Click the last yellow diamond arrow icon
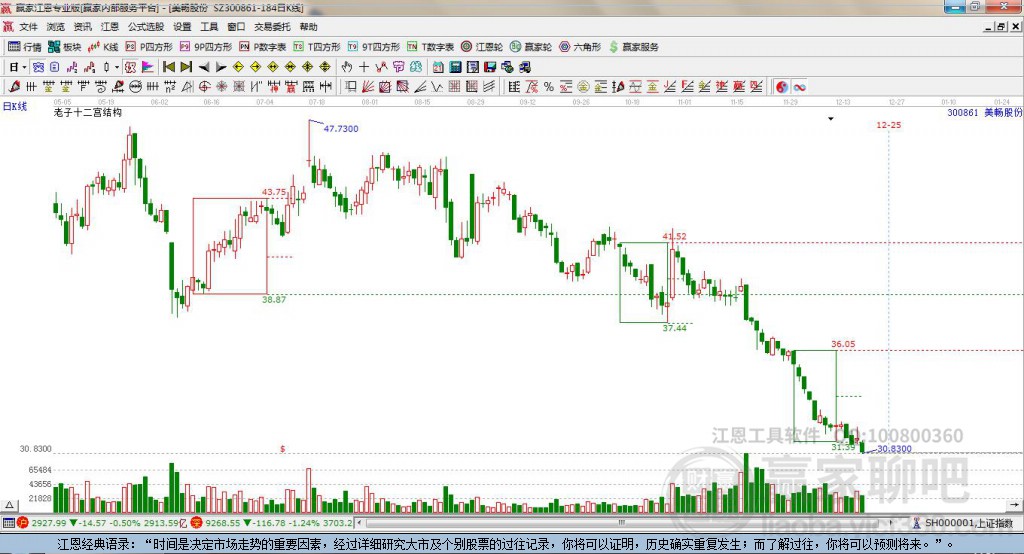Viewport: 1024px width, 554px height. (325, 67)
